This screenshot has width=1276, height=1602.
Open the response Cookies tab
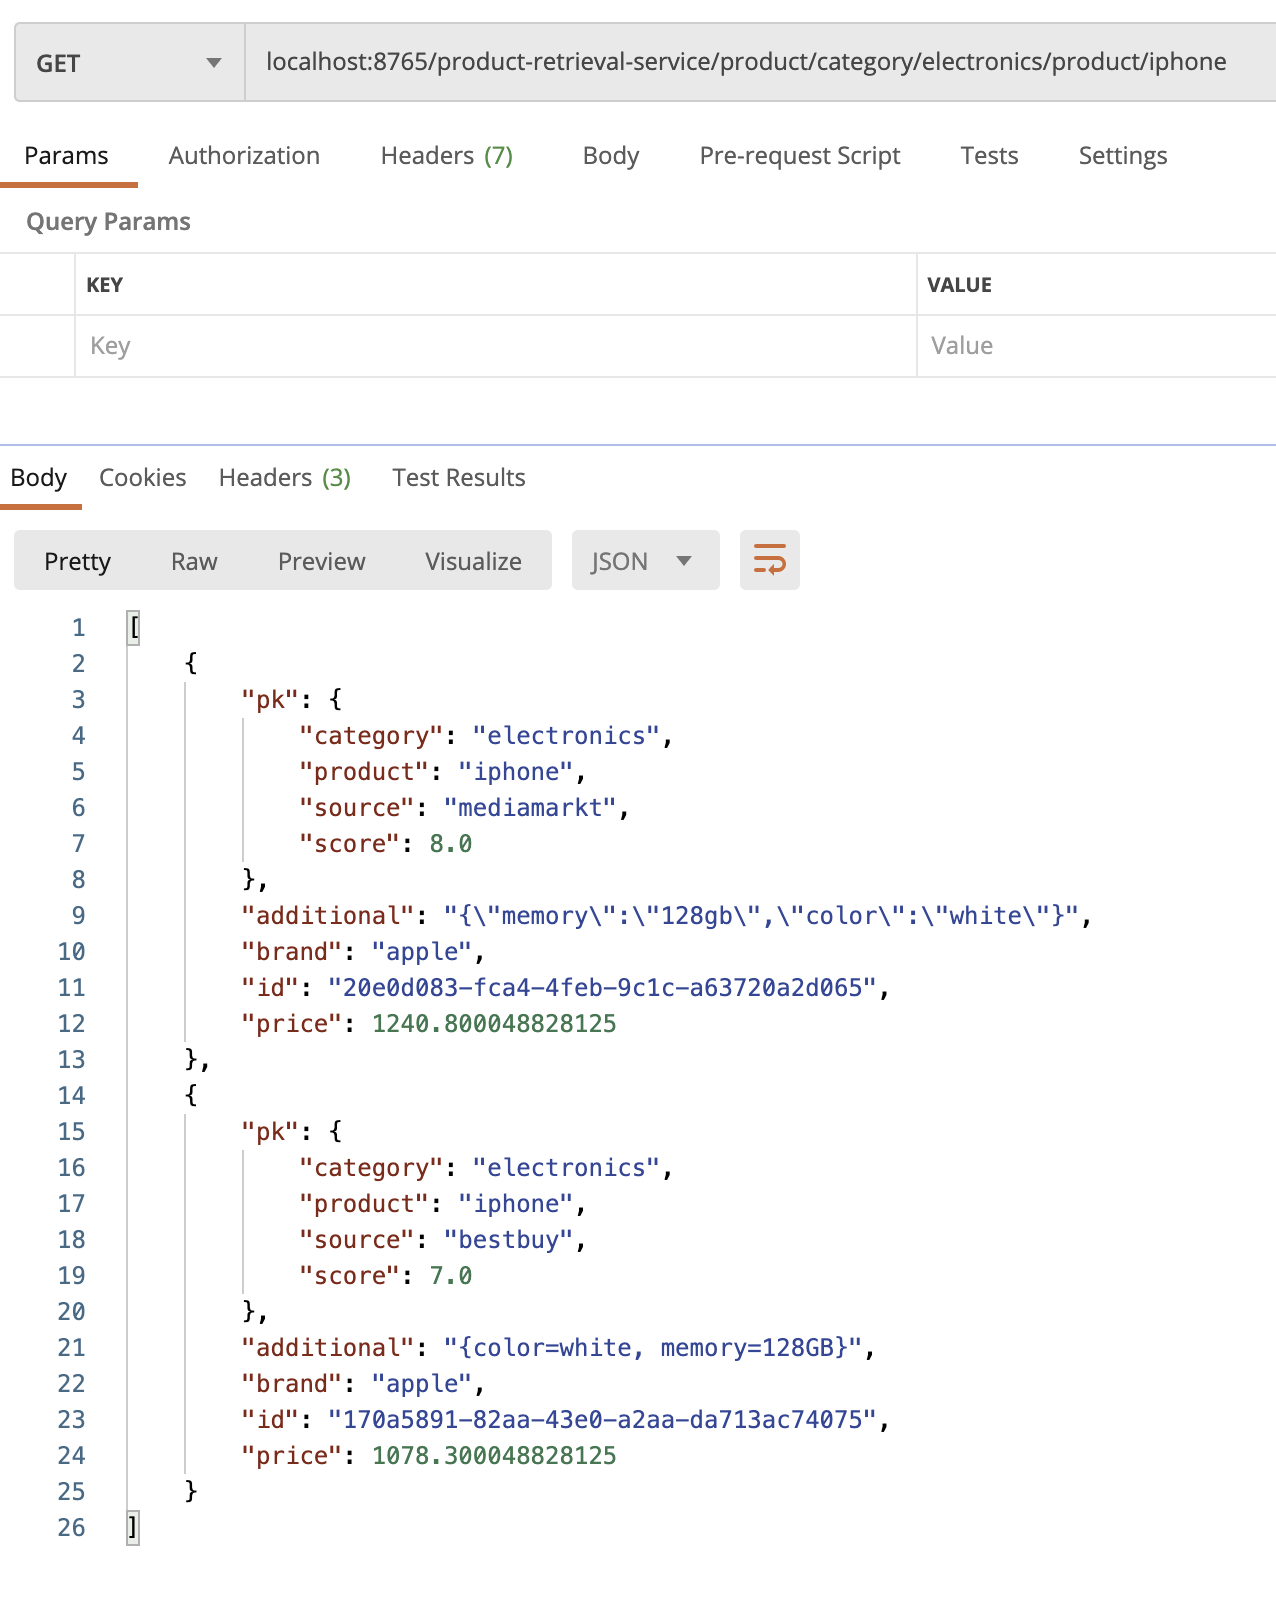point(142,478)
